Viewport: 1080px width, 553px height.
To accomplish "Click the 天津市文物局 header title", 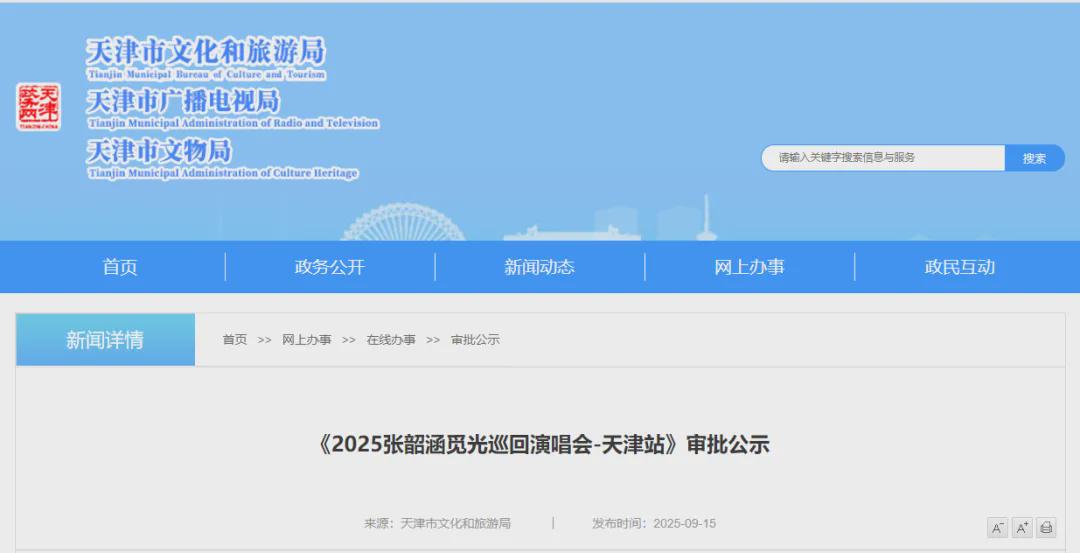I will [159, 152].
